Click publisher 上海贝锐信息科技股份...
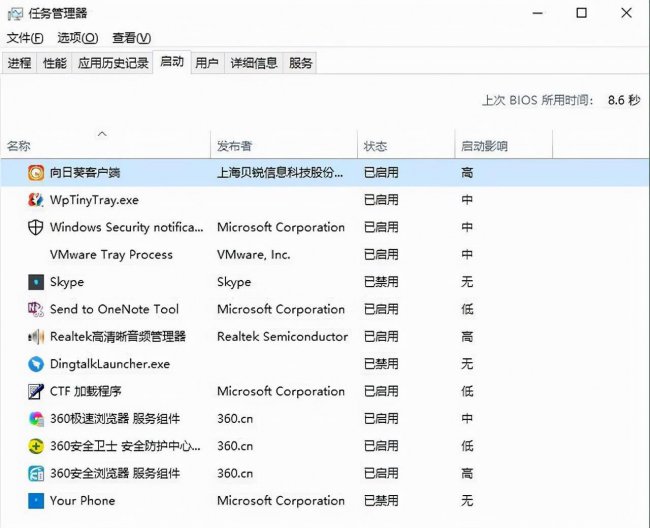Viewport: 650px width, 528px height. tap(280, 172)
